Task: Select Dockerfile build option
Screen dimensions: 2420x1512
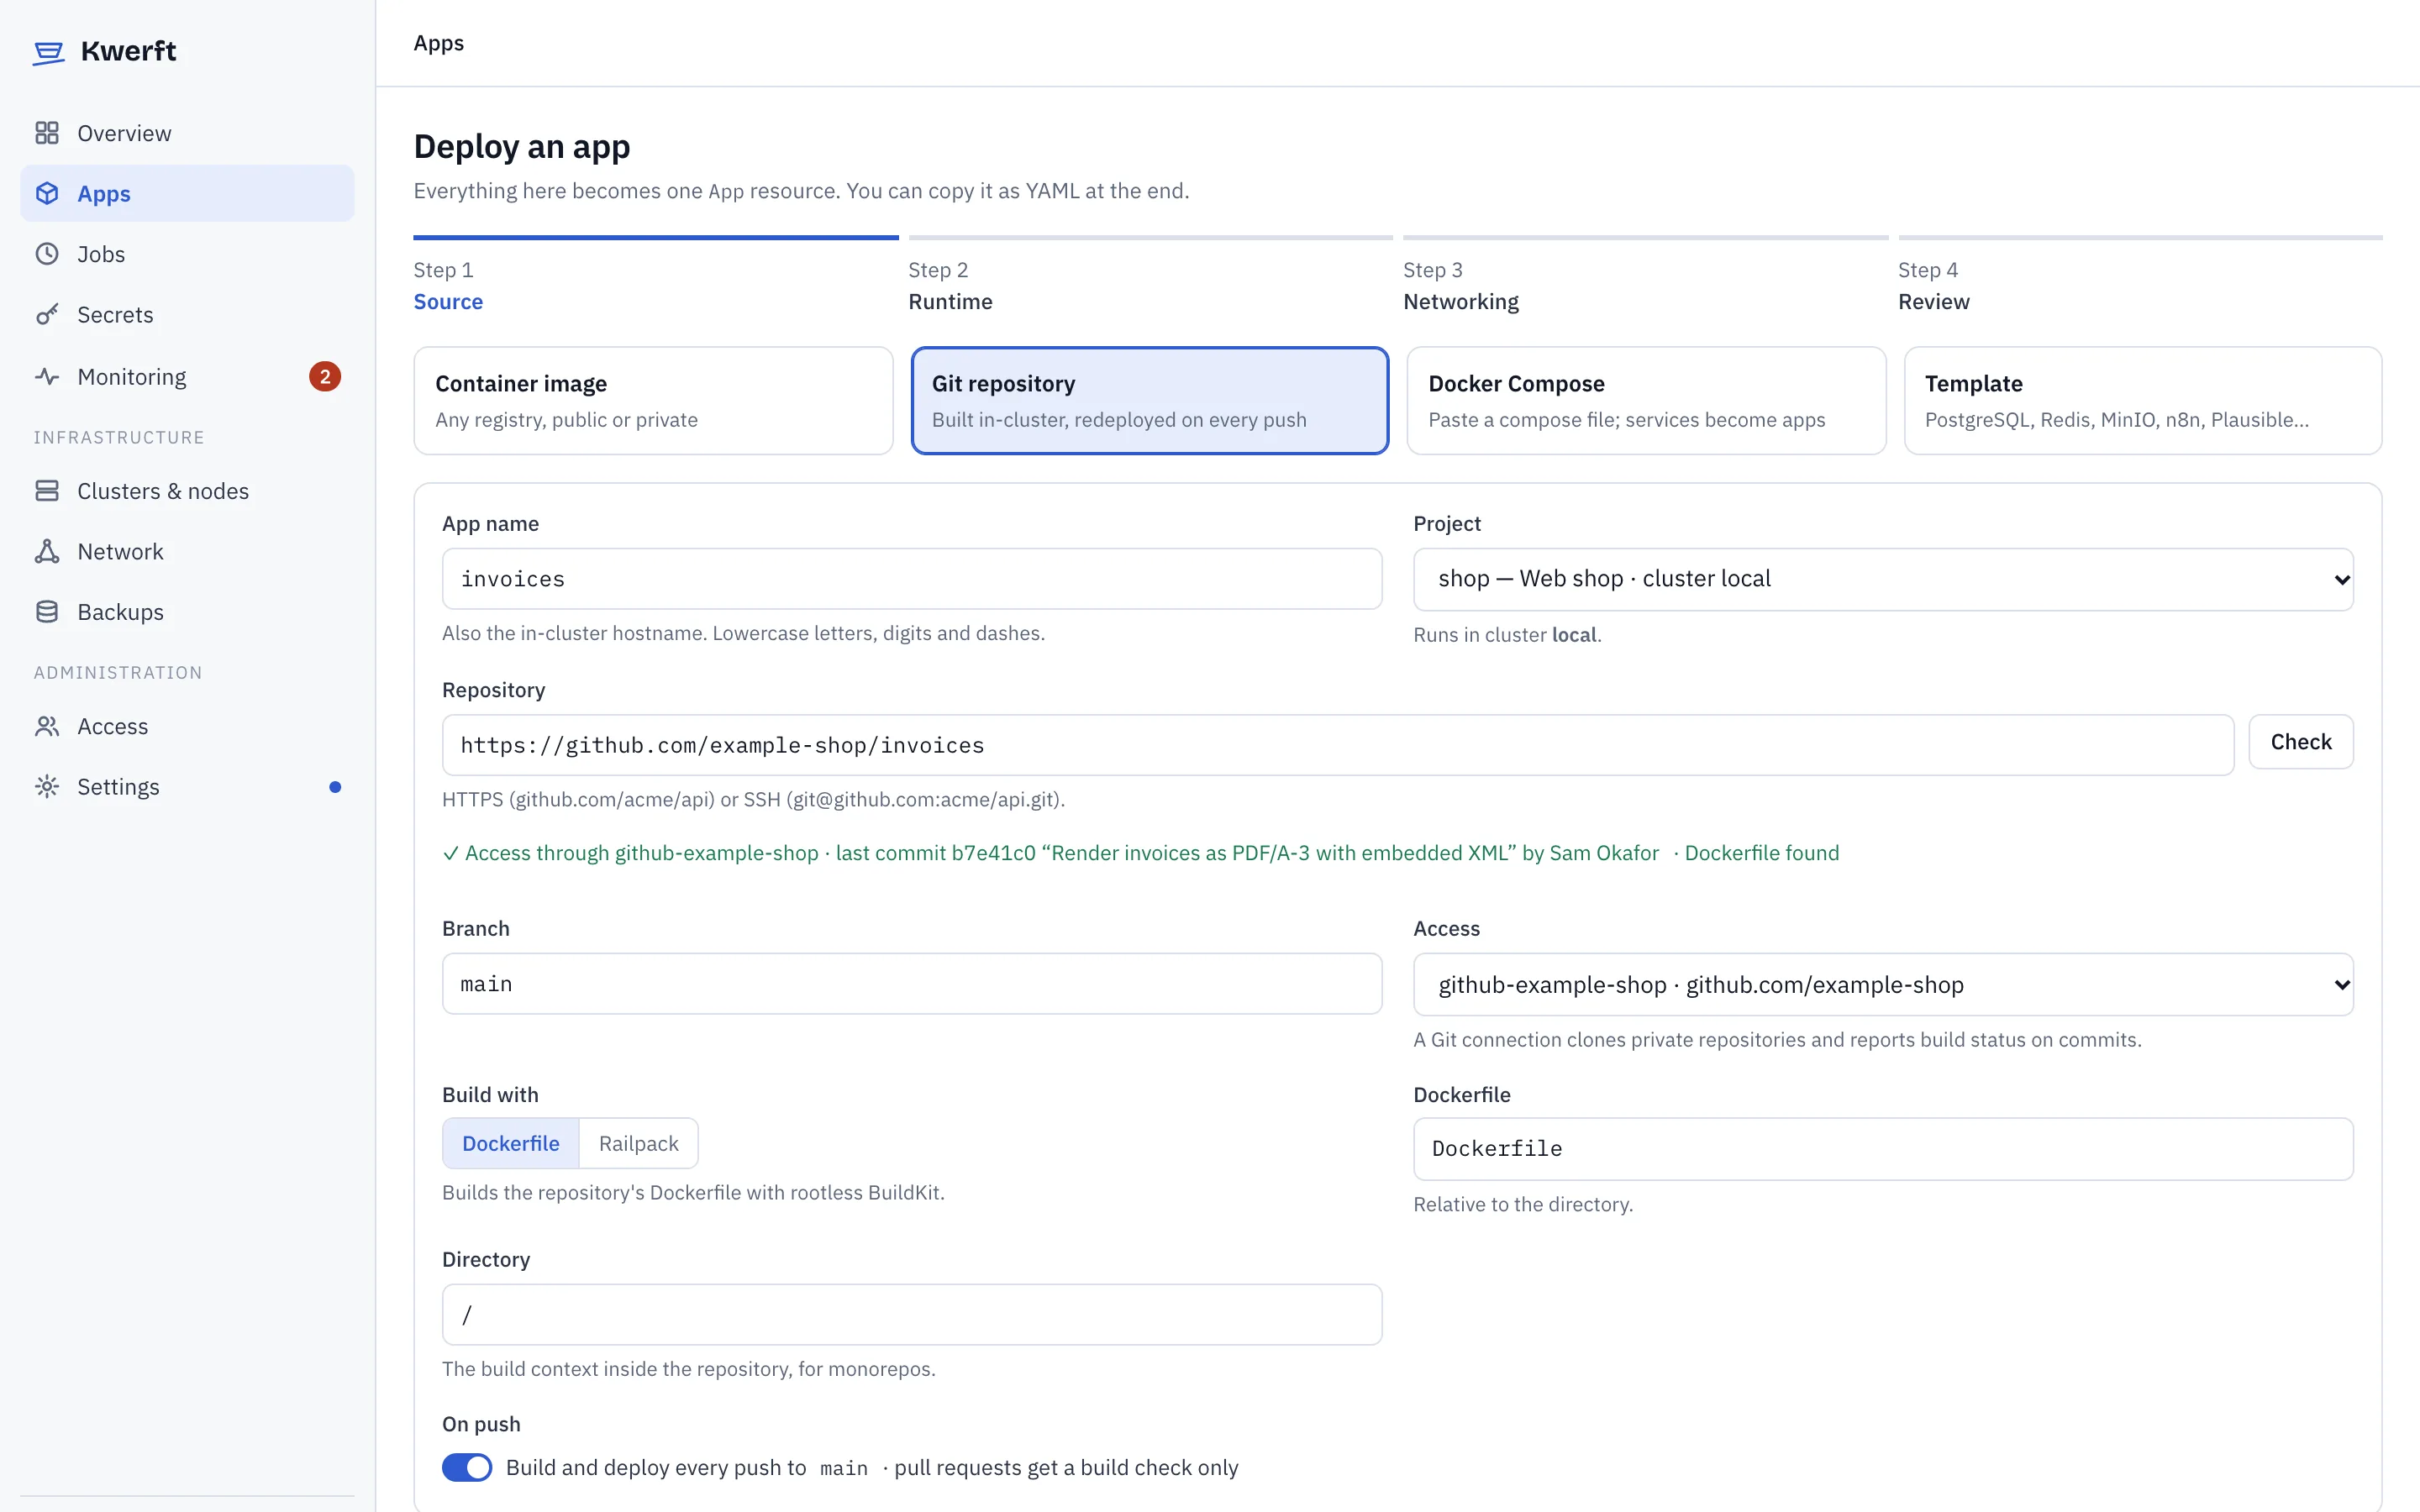Action: [511, 1143]
